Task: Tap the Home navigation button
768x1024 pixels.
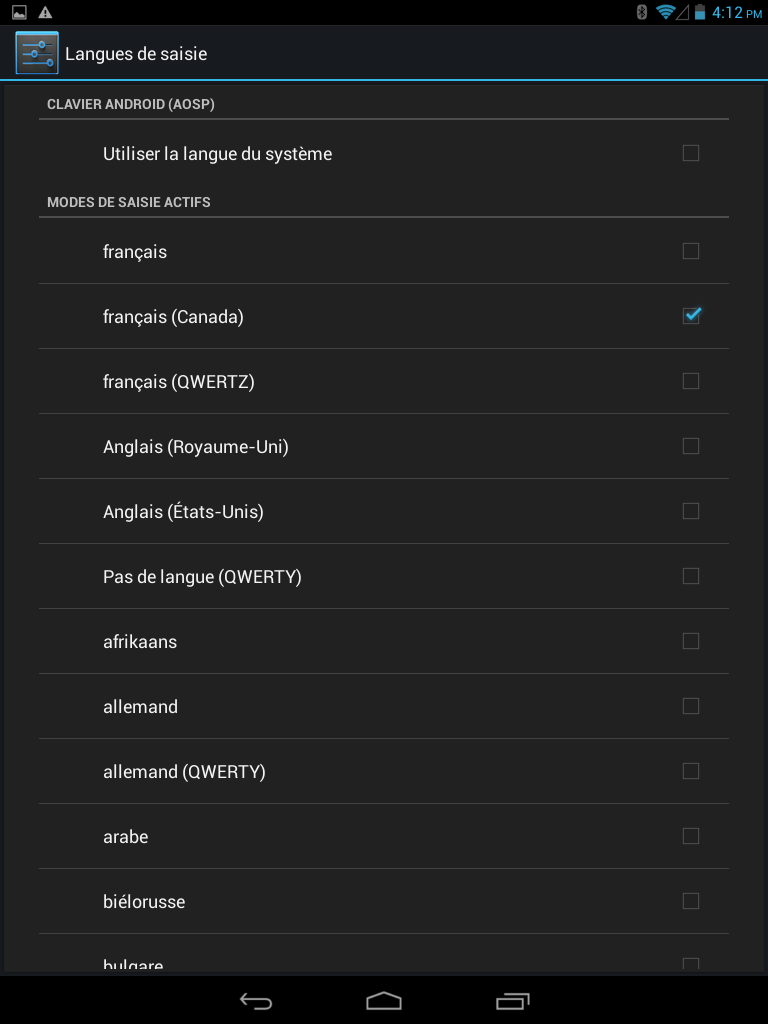Action: 384,1000
